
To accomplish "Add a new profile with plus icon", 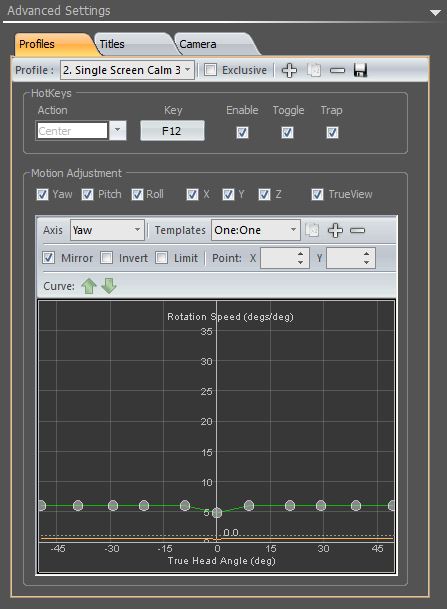I will pos(289,70).
